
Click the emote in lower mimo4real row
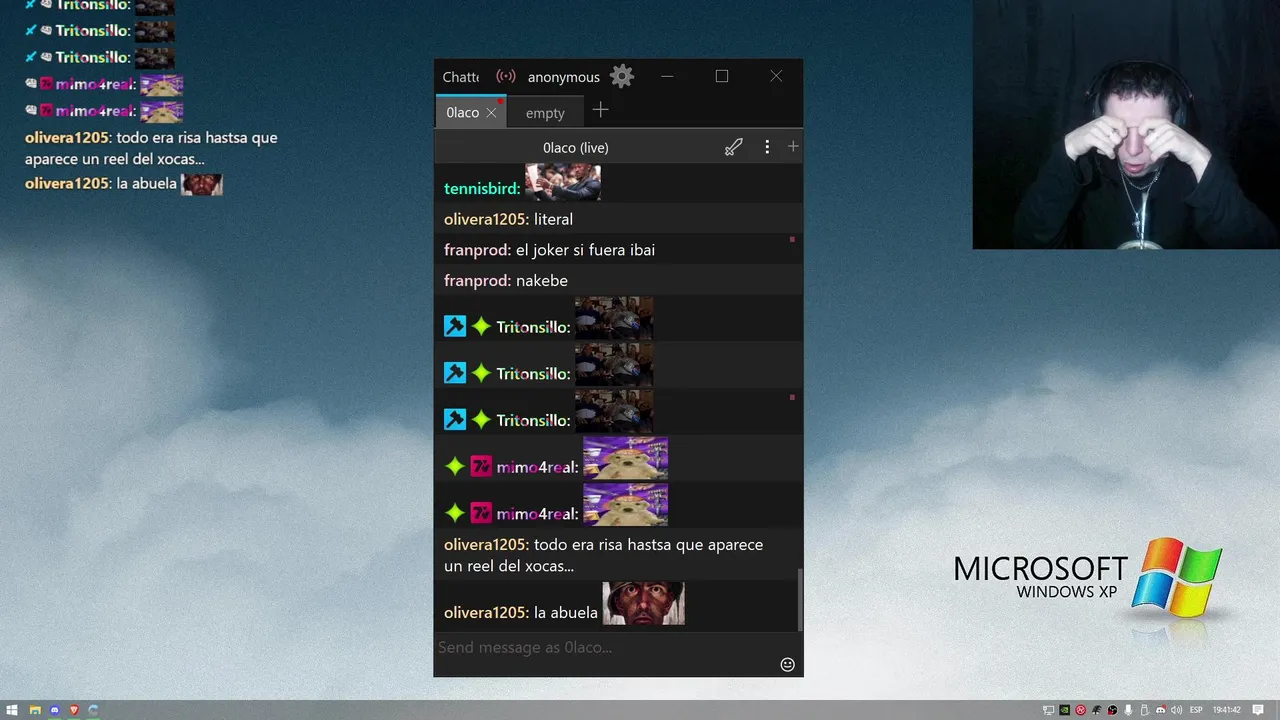tap(625, 505)
